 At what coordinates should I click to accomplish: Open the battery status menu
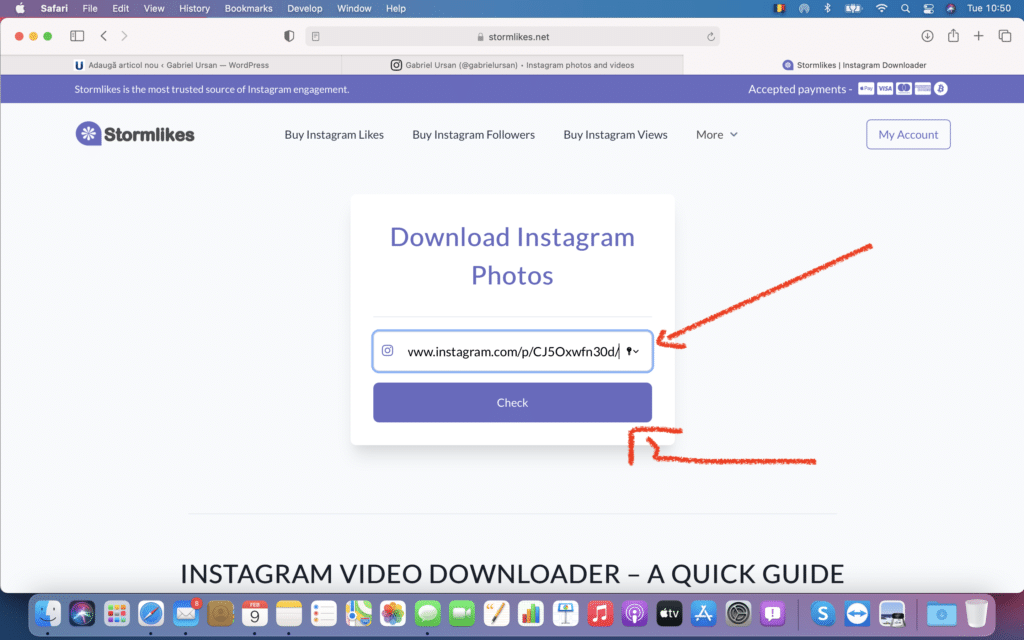[853, 8]
